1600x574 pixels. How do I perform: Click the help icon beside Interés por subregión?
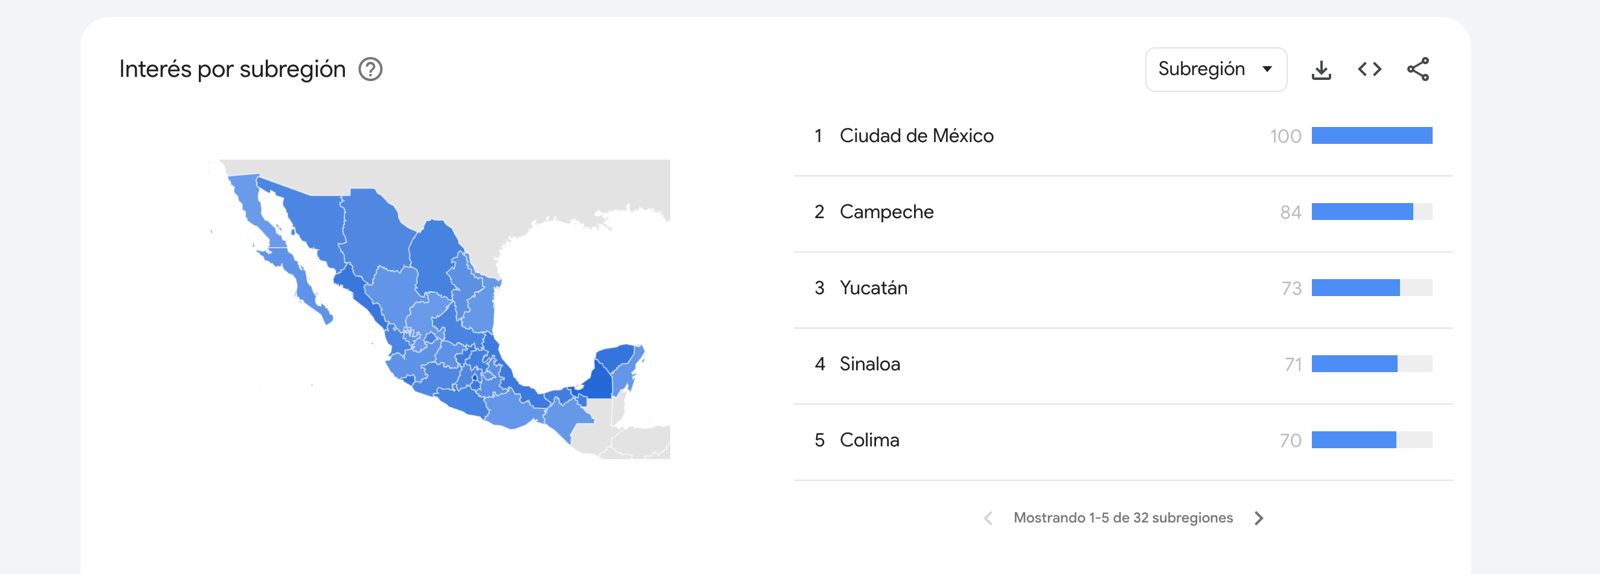(370, 69)
